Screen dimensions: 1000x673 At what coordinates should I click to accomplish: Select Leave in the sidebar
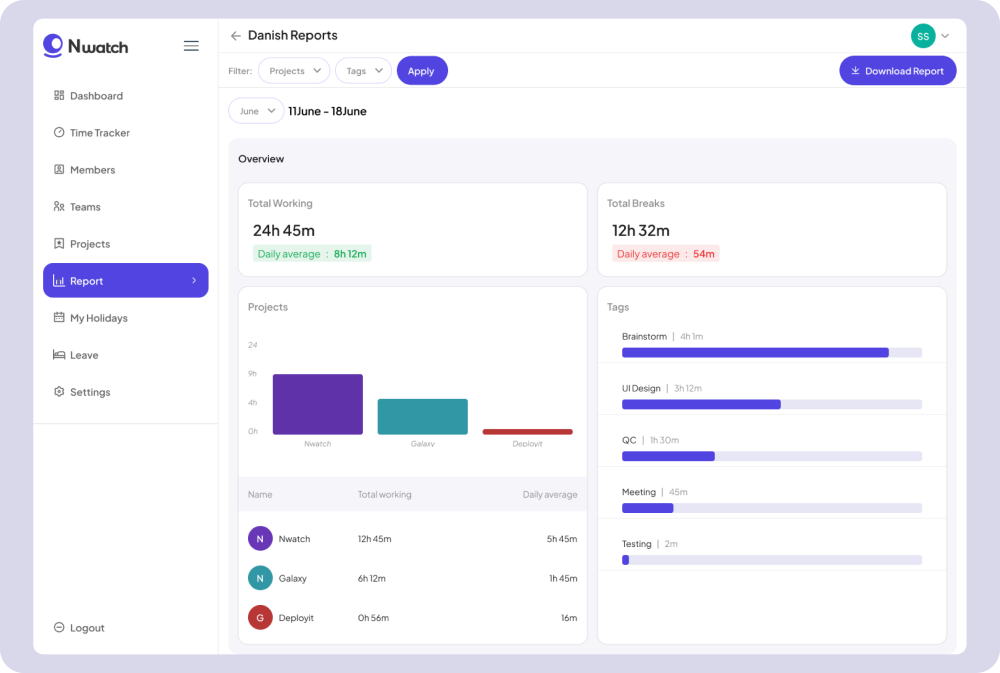(84, 355)
